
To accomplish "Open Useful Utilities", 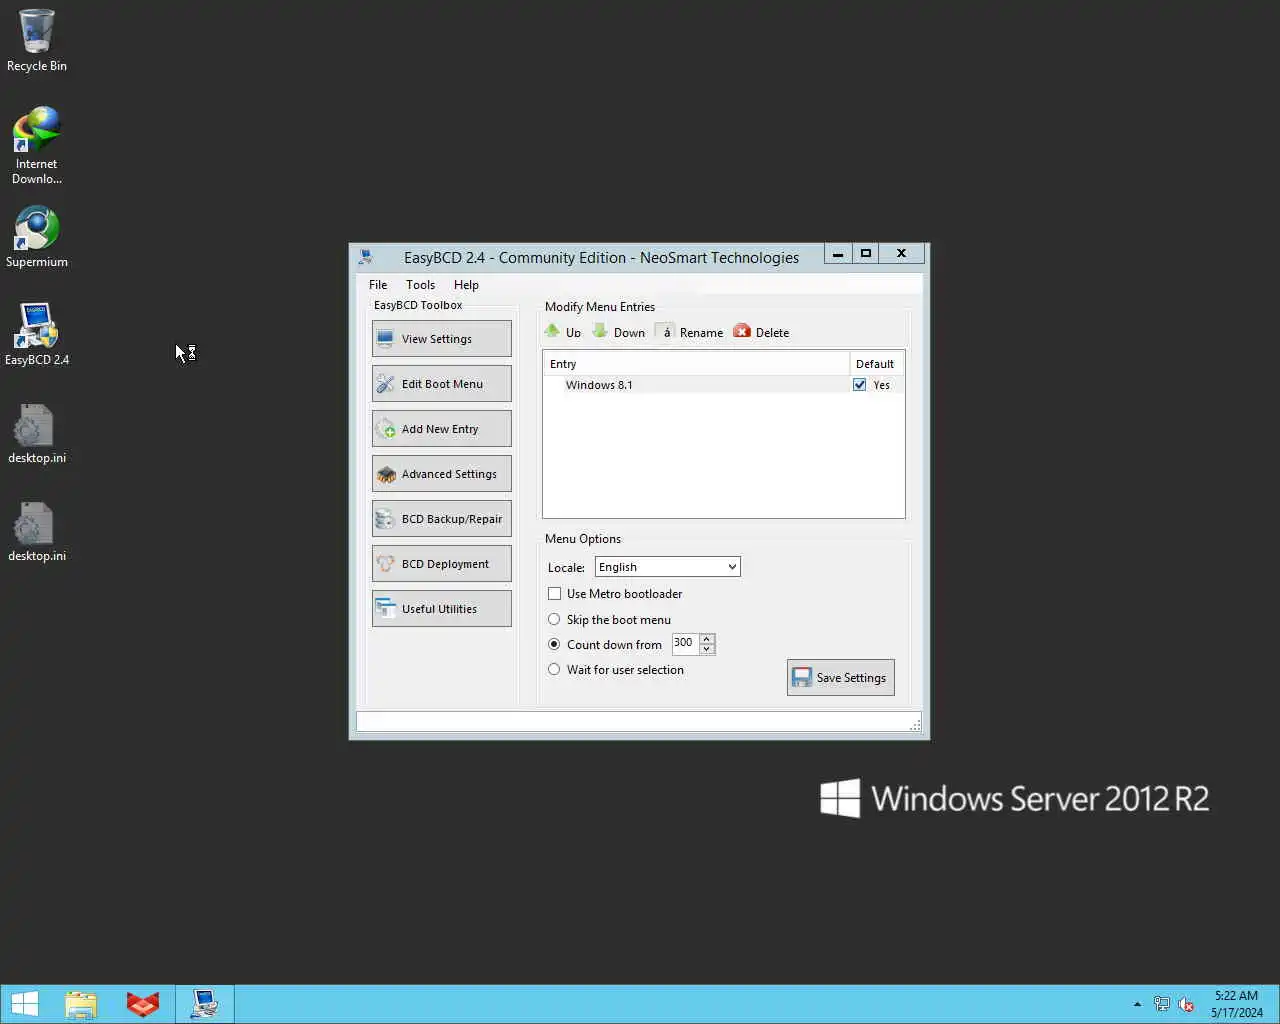I will pyautogui.click(x=441, y=609).
